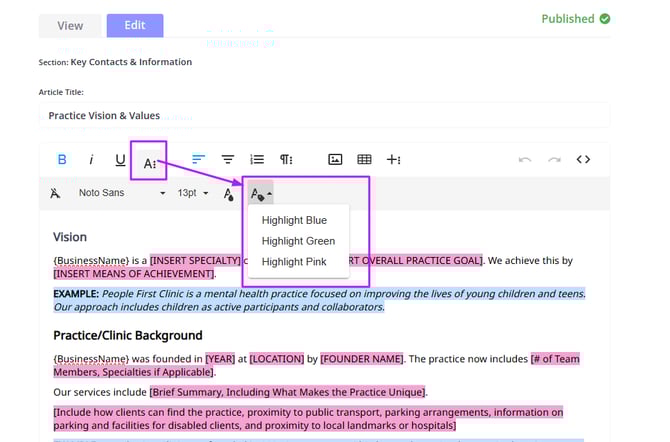The image size is (670, 442).
Task: Choose Highlight Pink option
Action: click(294, 262)
